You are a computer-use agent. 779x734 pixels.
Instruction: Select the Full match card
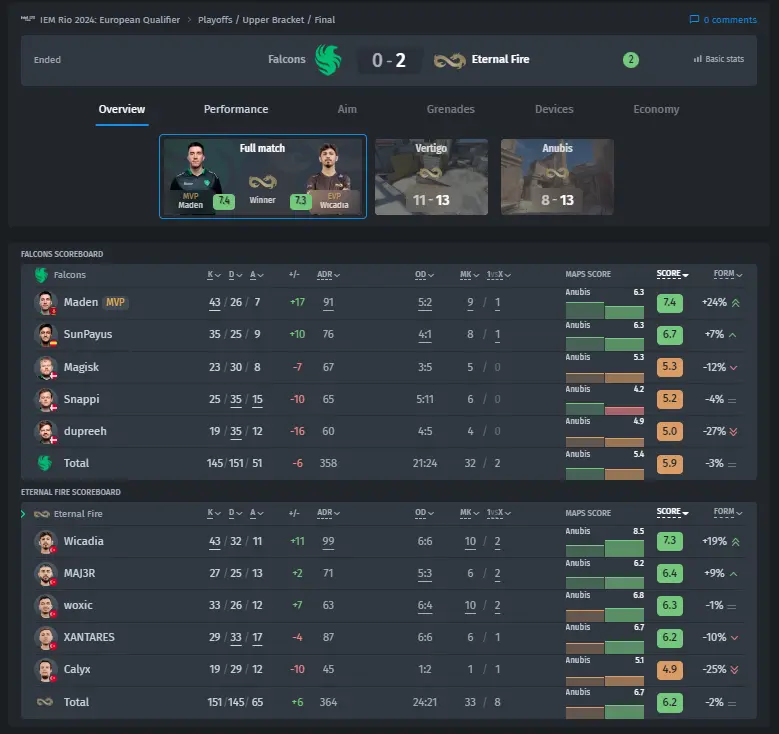point(263,176)
